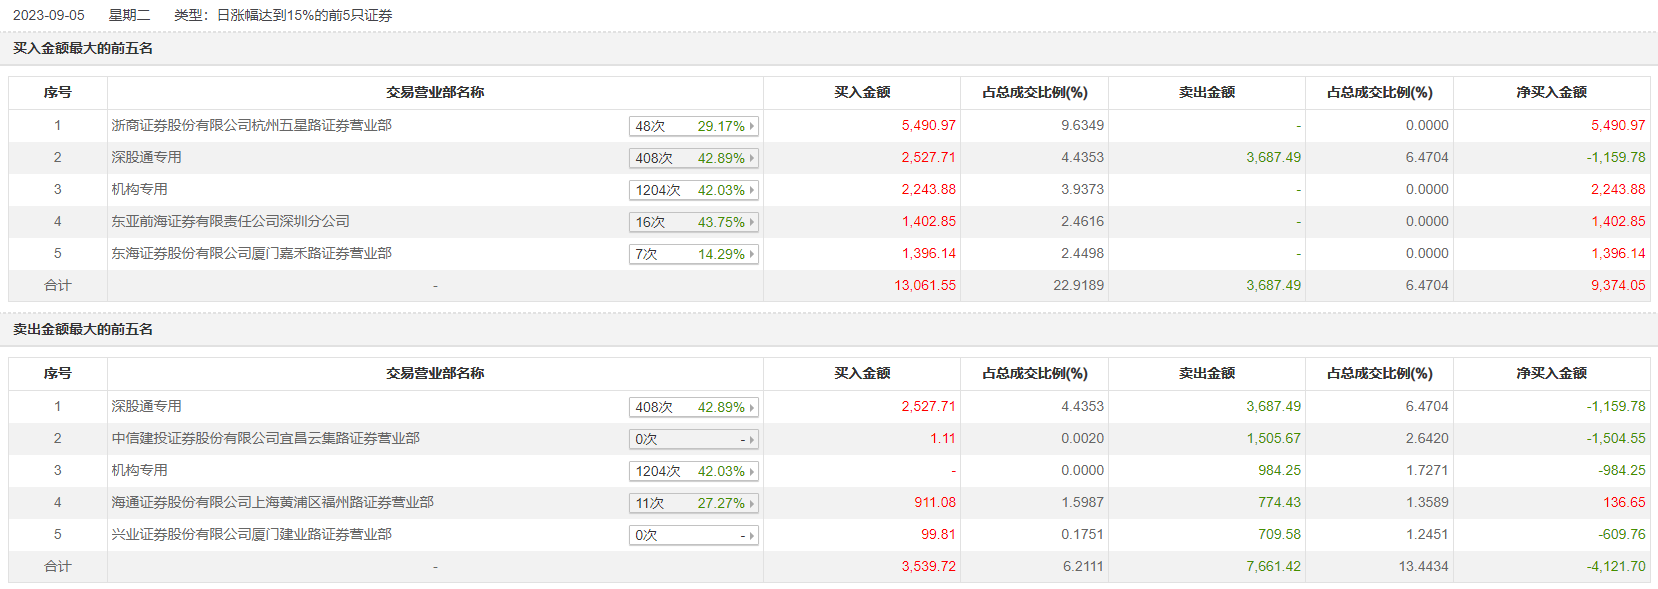Open 浙商证券杭州五星路证券营业部 link
Viewport: 1658px width, 589px height.
coord(251,125)
